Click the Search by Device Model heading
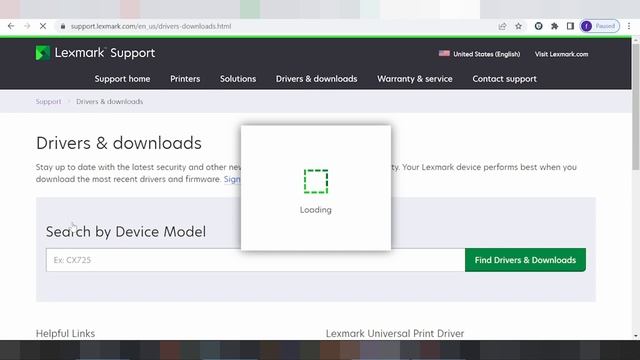640x360 pixels. [126, 232]
